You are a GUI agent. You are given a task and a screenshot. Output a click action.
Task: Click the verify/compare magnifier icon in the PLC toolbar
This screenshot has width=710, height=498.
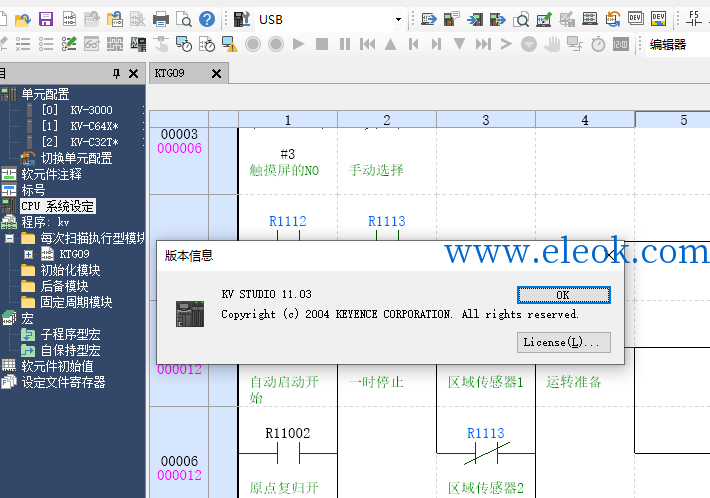521,19
